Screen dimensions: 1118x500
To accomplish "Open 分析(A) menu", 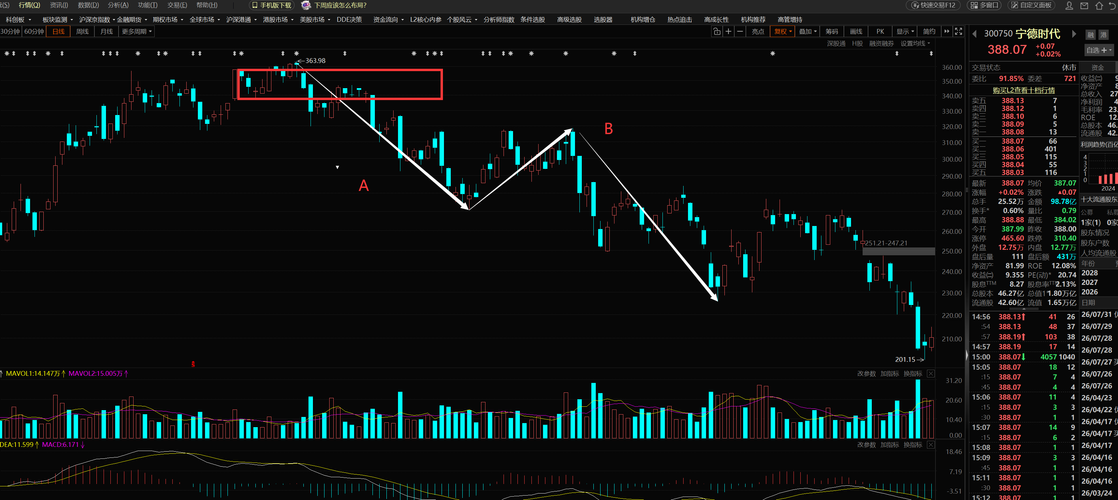I will click(x=118, y=5).
